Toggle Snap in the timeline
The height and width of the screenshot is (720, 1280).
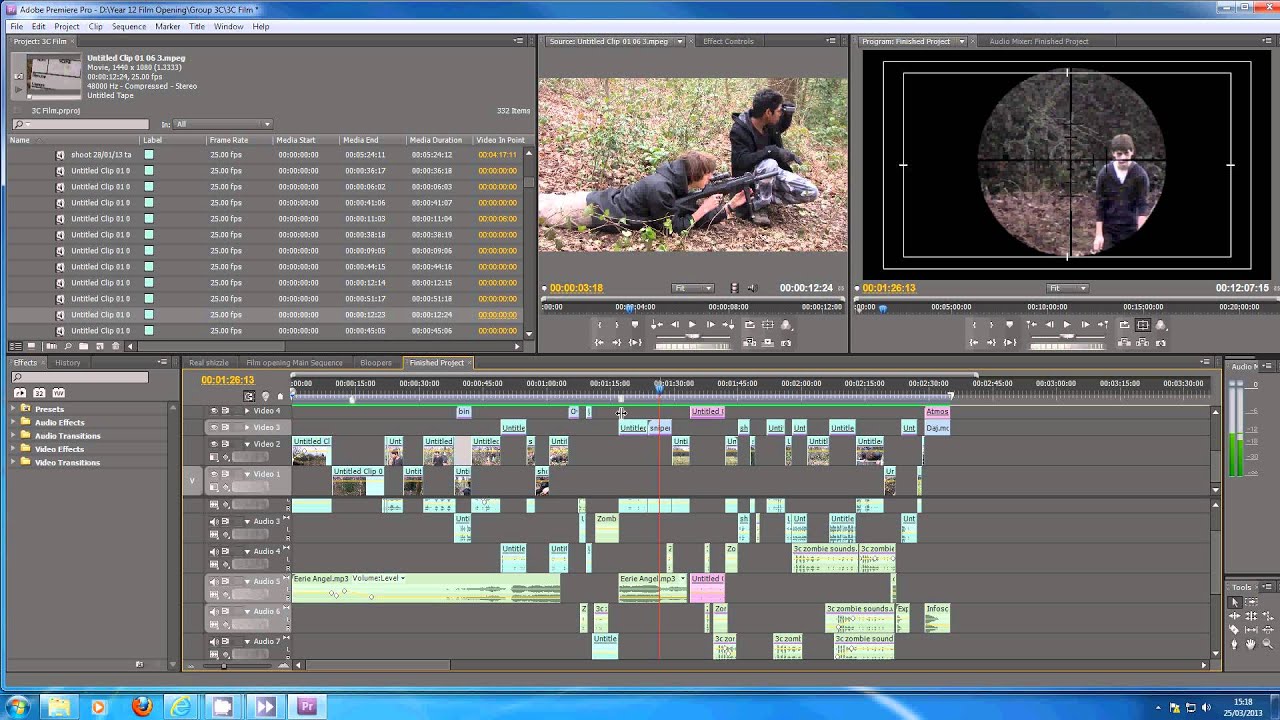point(249,396)
